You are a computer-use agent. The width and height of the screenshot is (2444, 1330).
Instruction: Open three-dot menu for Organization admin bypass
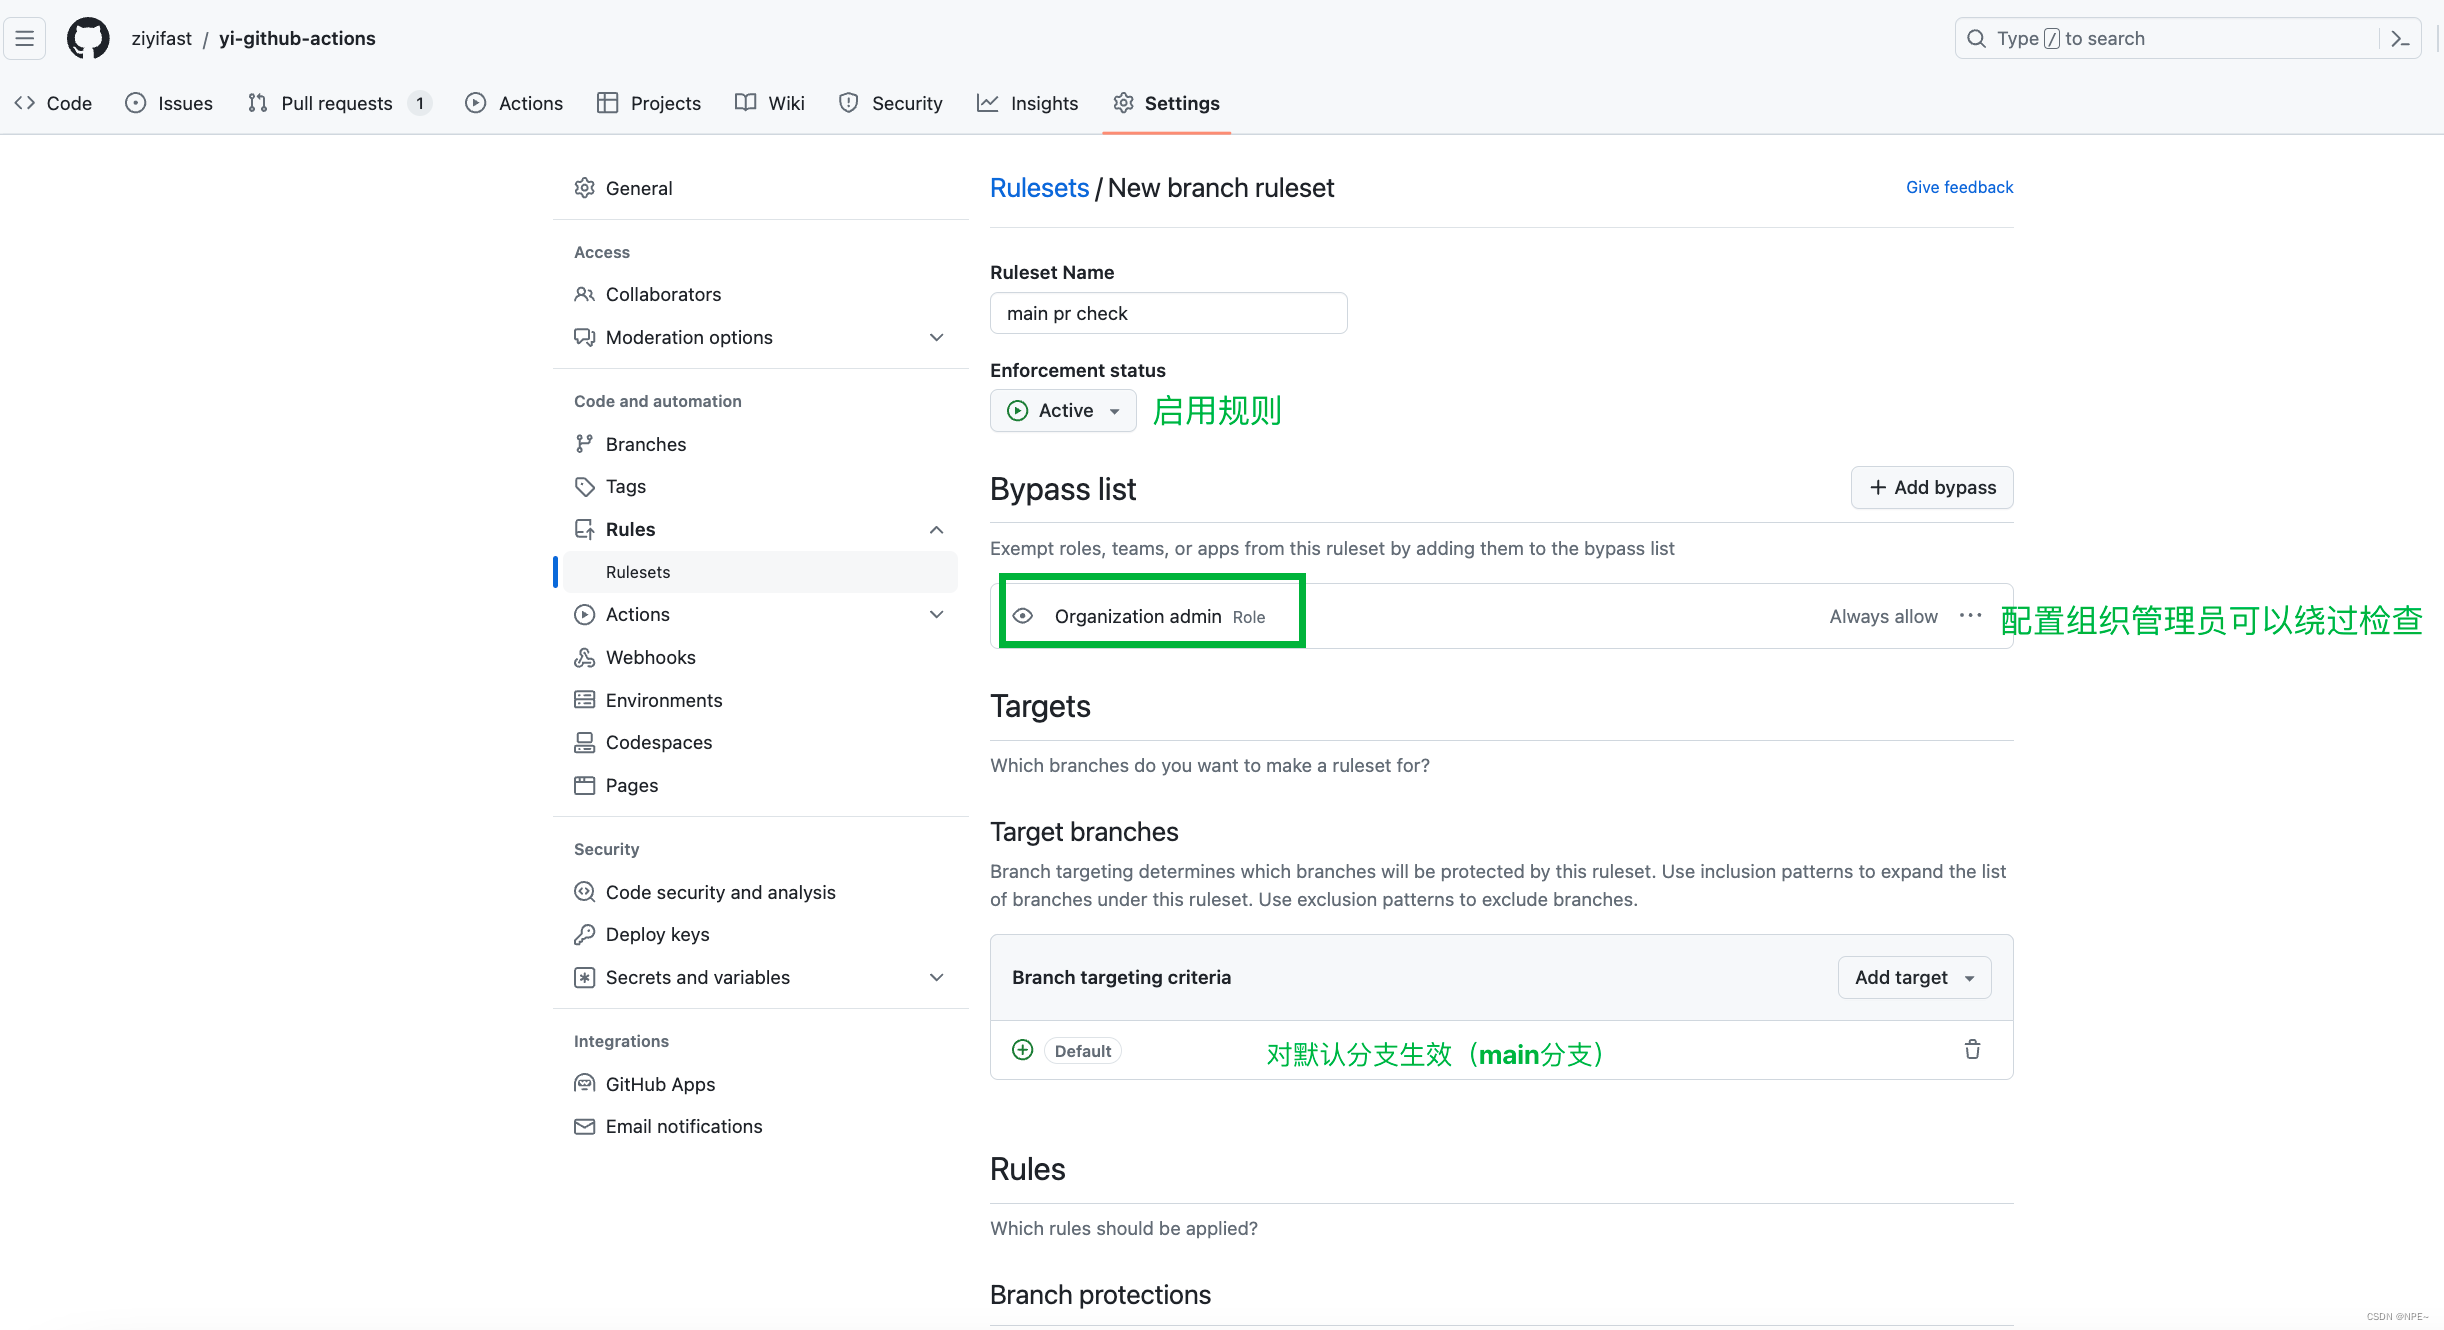click(1970, 616)
